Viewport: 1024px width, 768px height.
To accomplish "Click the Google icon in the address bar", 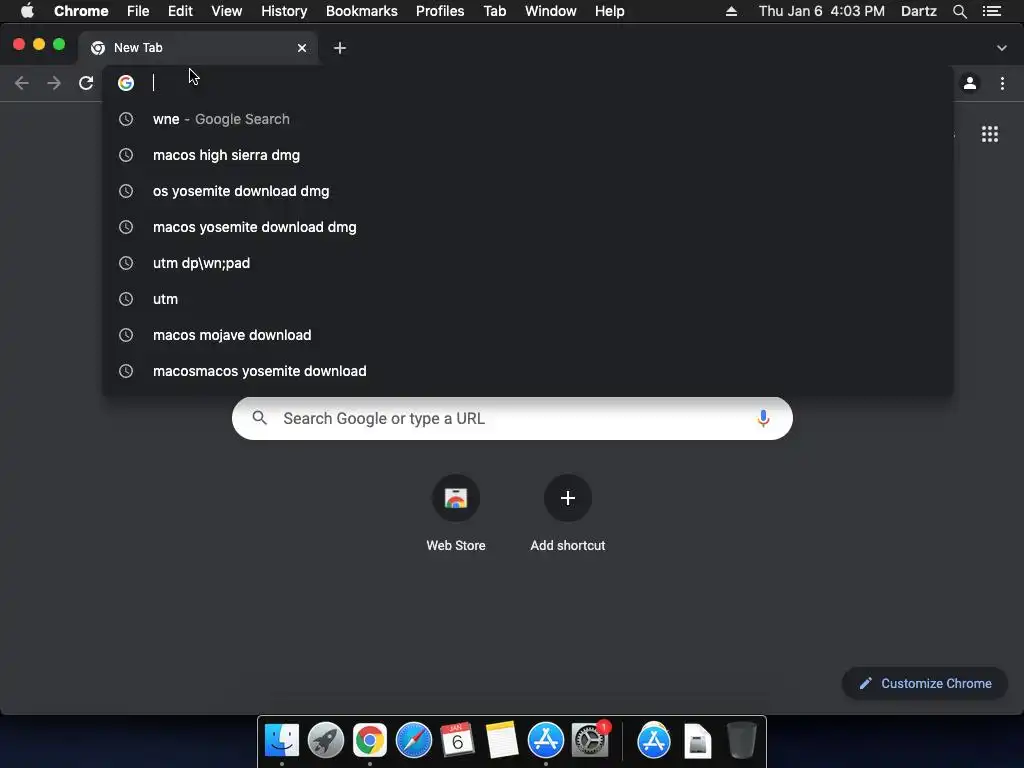I will pos(126,83).
